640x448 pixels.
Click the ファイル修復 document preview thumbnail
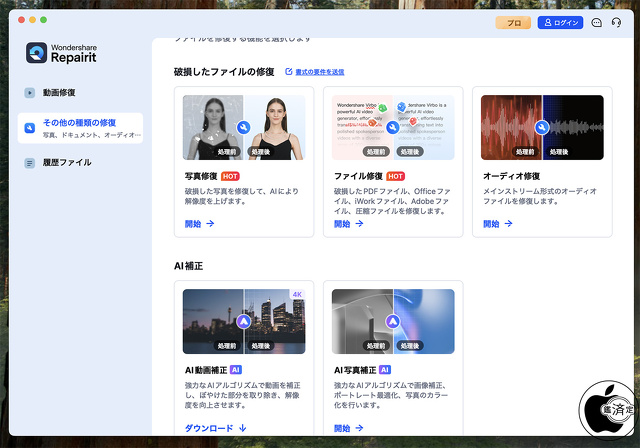(393, 127)
